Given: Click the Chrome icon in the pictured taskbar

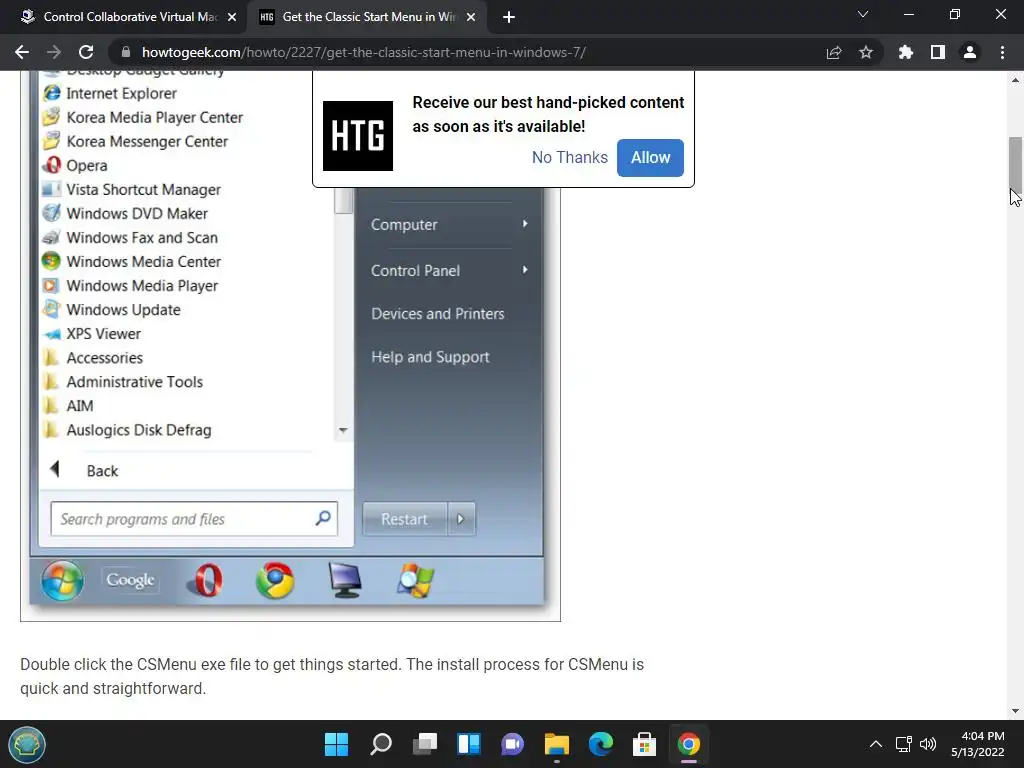Looking at the screenshot, I should click(275, 581).
